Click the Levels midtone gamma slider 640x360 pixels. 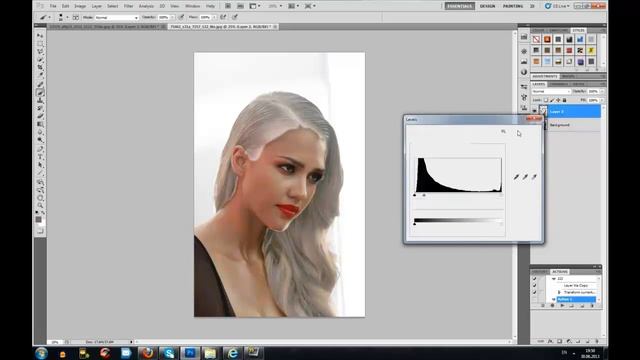[424, 195]
